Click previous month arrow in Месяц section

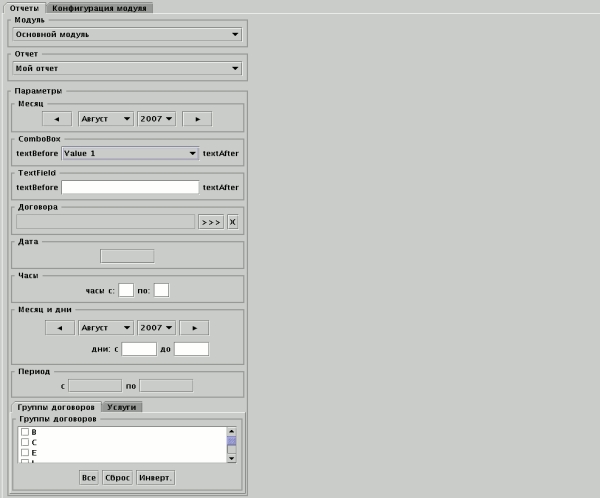pyautogui.click(x=59, y=118)
